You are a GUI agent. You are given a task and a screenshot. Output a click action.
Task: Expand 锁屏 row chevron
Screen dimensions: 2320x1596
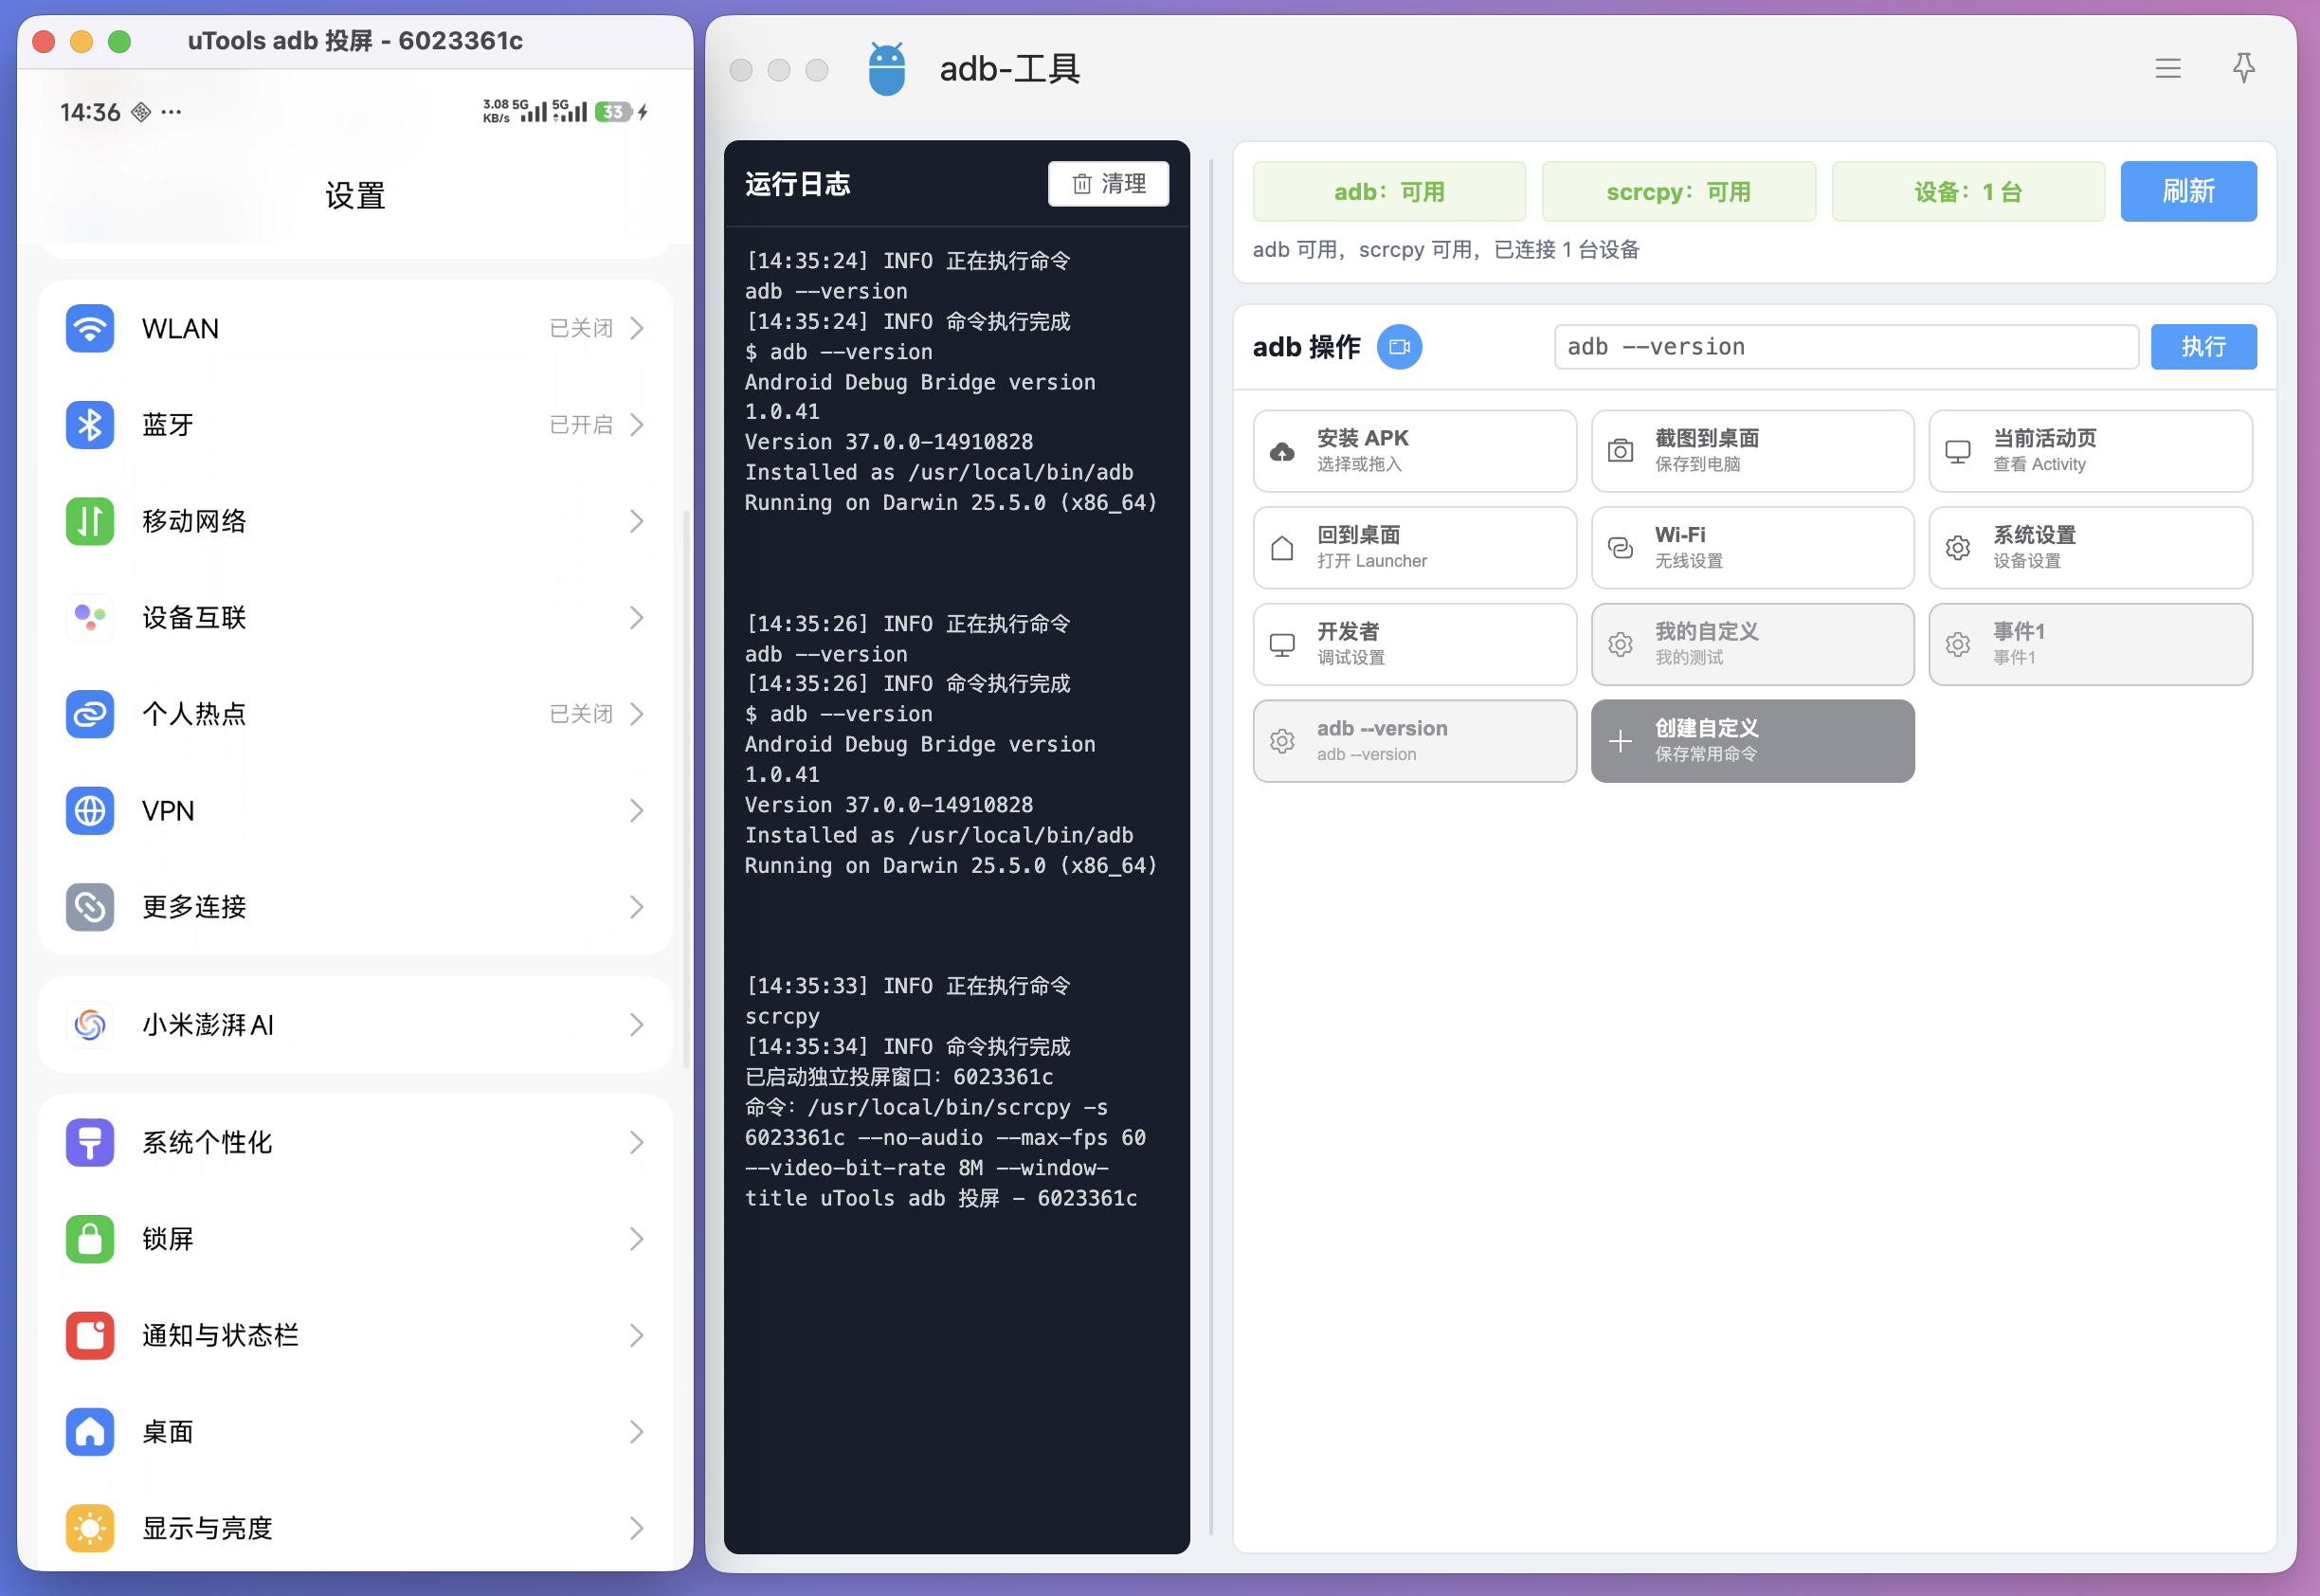click(x=637, y=1239)
